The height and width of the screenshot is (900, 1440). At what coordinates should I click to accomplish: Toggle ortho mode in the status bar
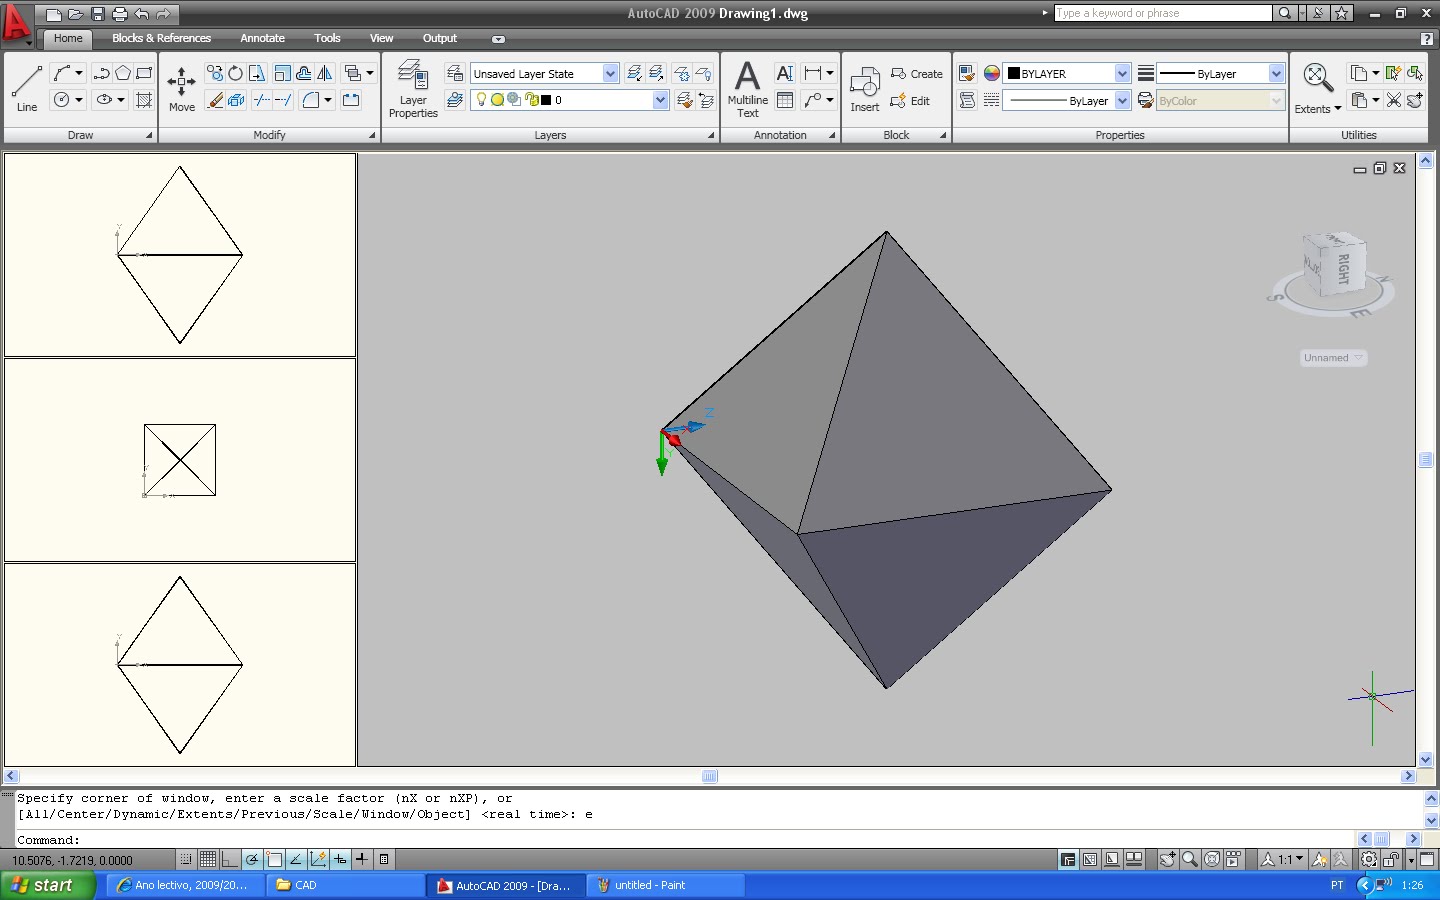coord(228,859)
